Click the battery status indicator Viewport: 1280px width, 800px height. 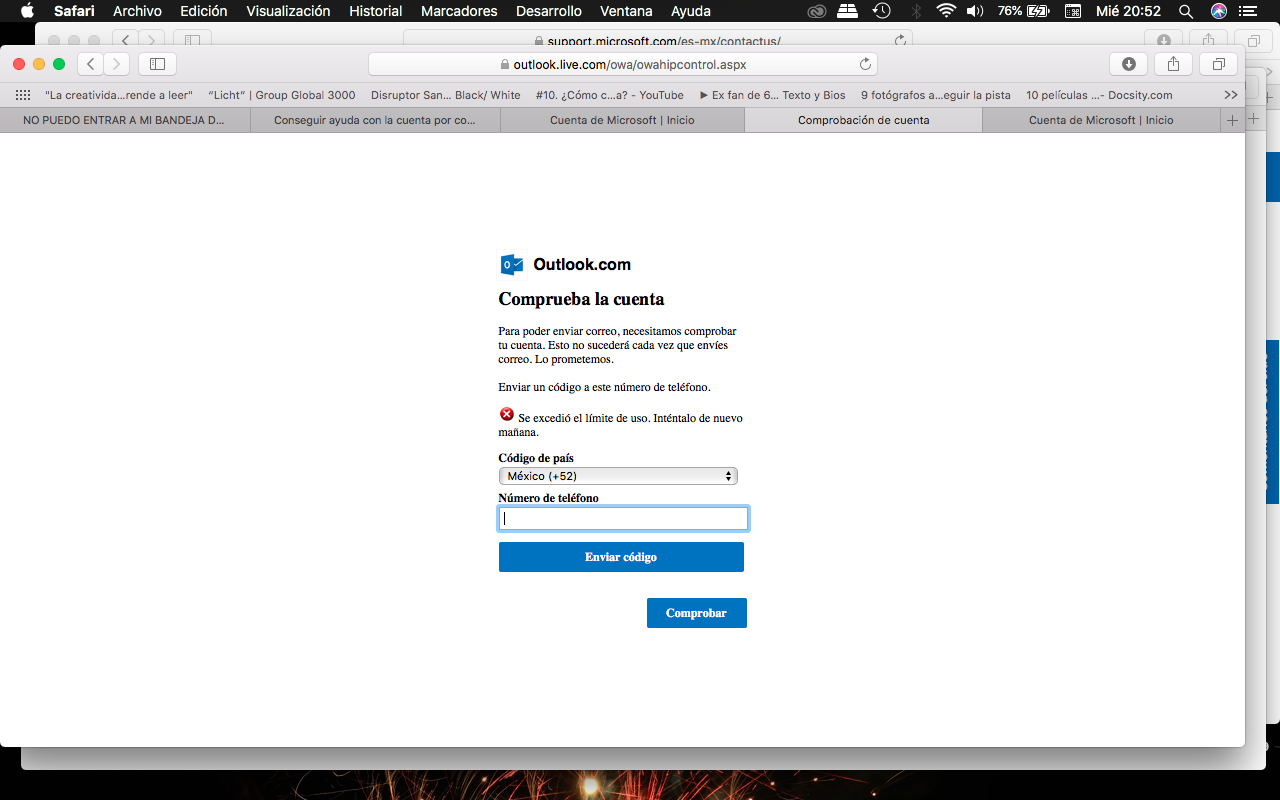pos(1024,11)
